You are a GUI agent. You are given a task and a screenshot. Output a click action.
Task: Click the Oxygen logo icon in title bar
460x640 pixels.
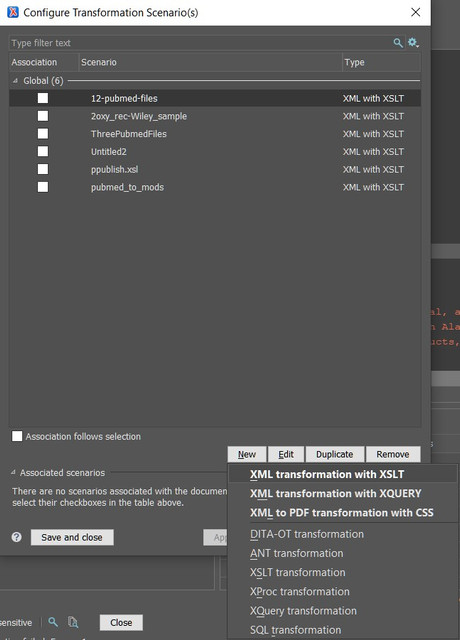coord(13,12)
